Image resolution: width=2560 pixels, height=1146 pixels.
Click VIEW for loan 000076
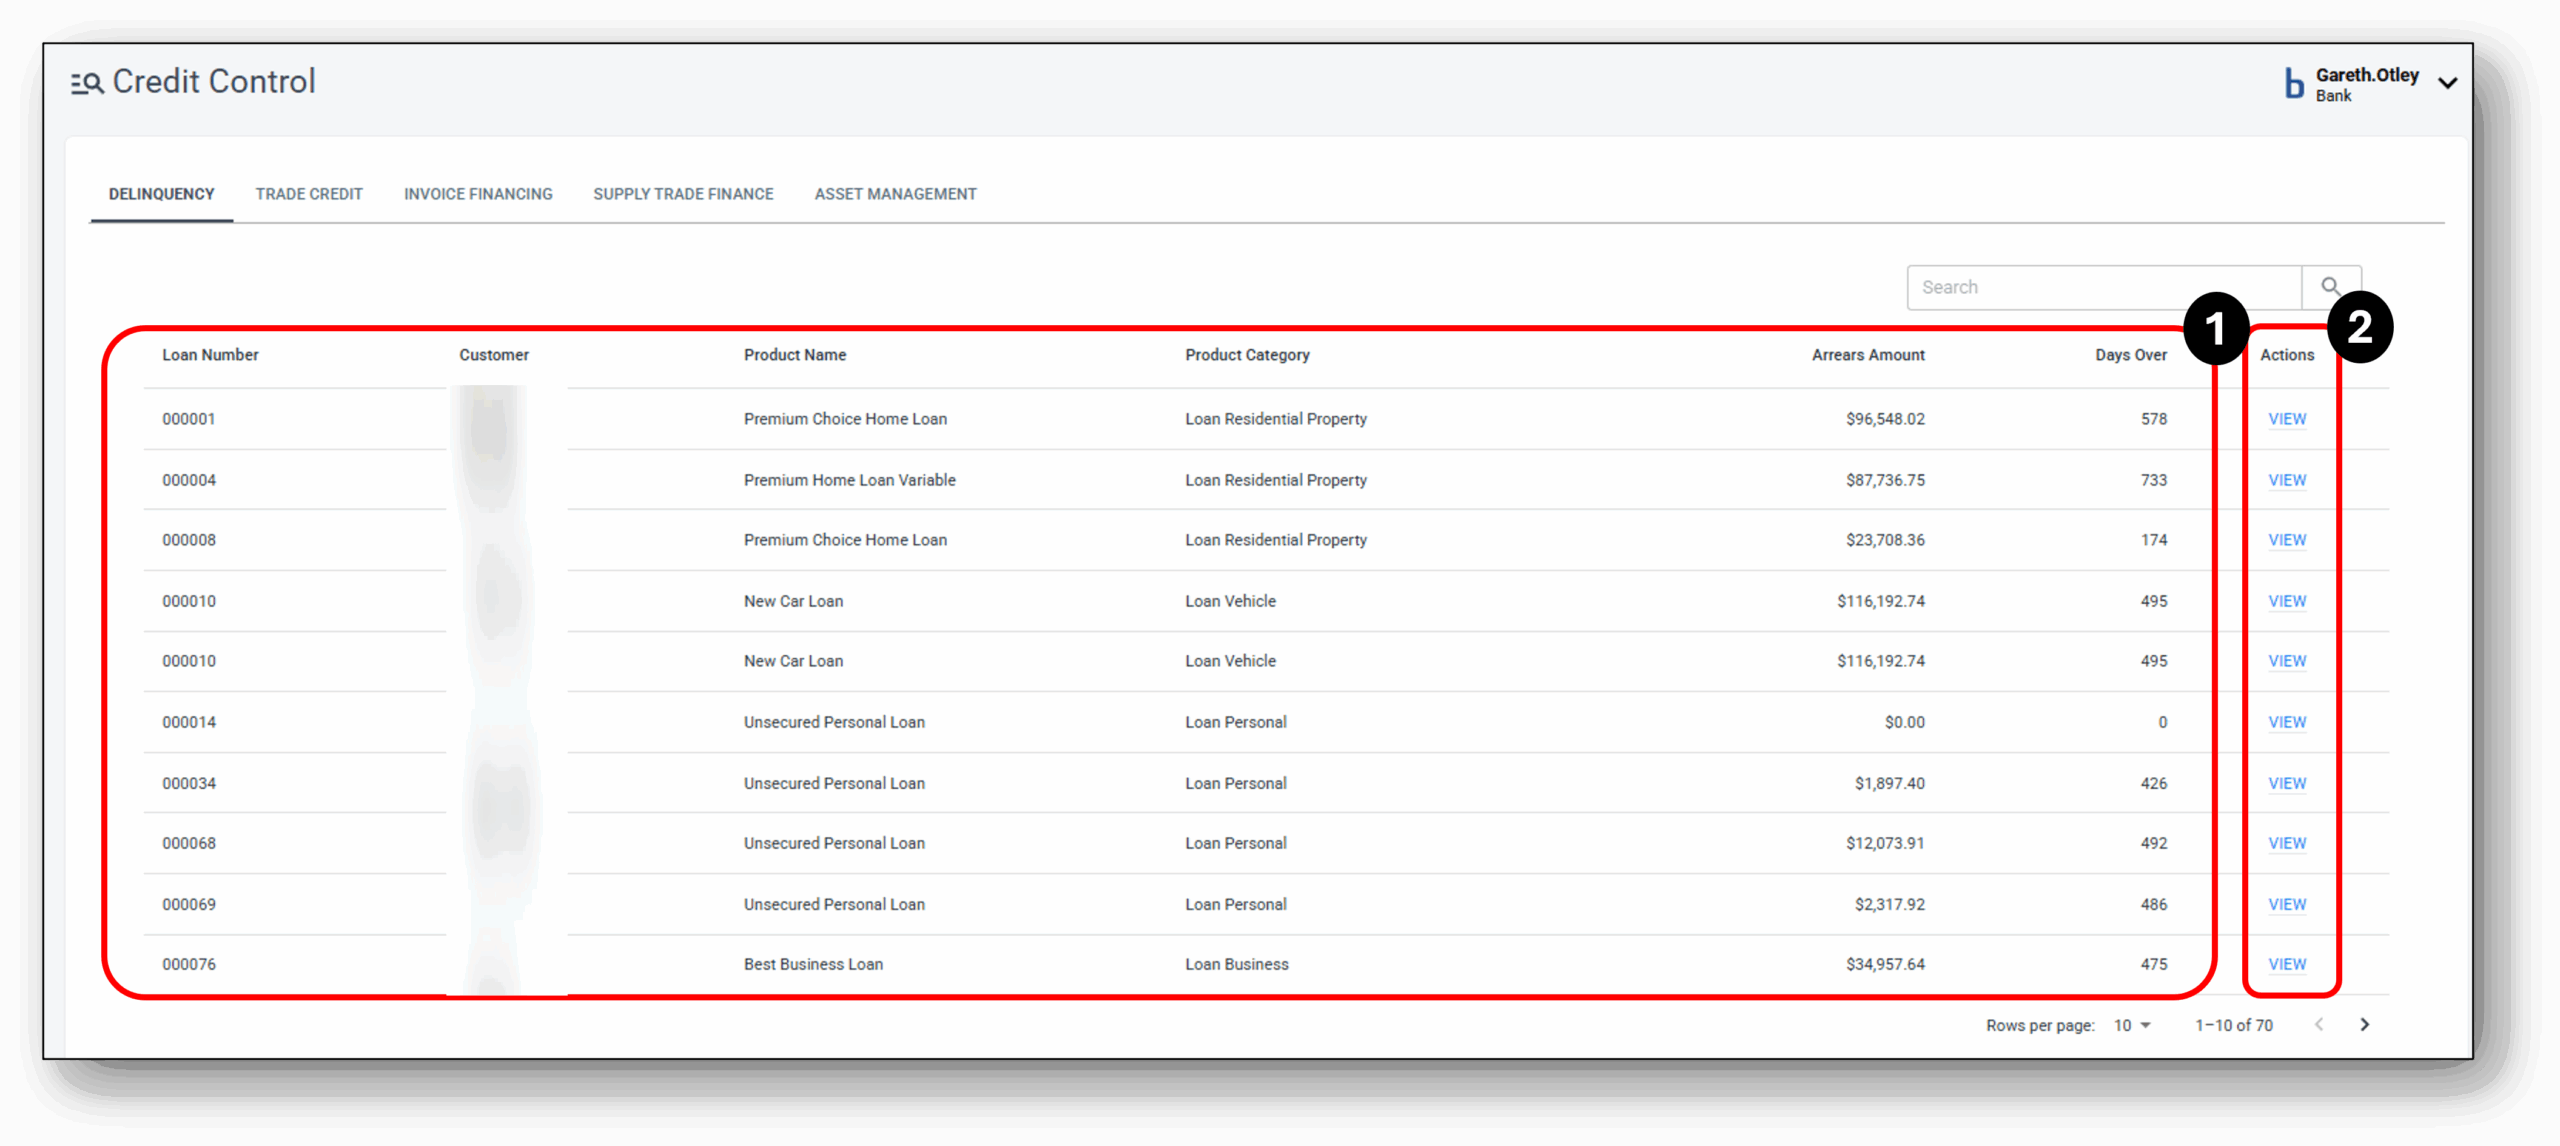(2286, 964)
